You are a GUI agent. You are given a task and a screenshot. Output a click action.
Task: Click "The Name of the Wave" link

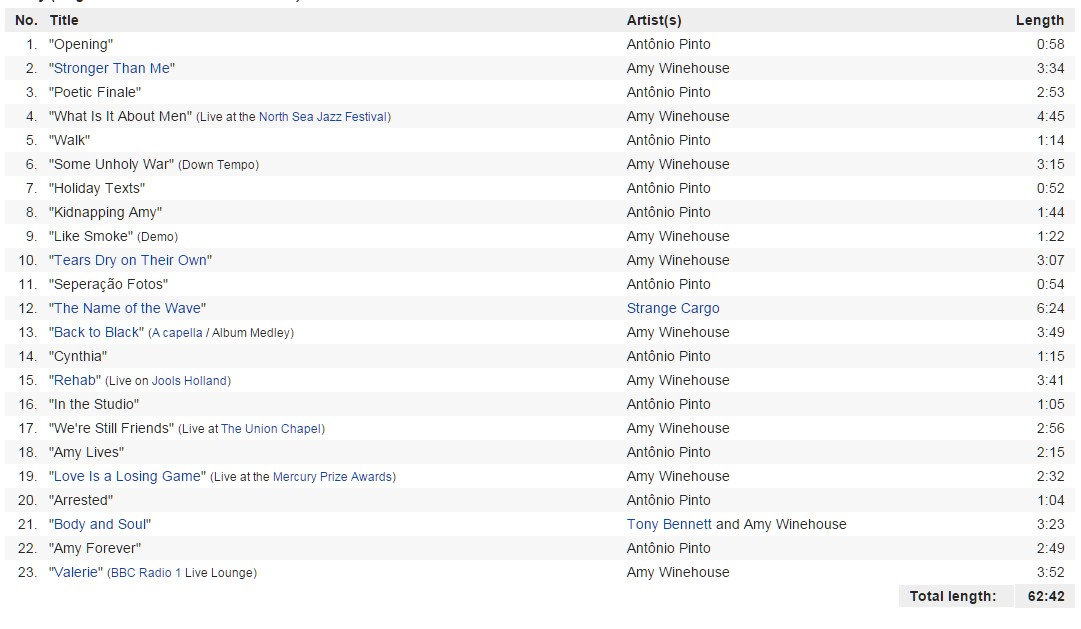click(x=129, y=308)
